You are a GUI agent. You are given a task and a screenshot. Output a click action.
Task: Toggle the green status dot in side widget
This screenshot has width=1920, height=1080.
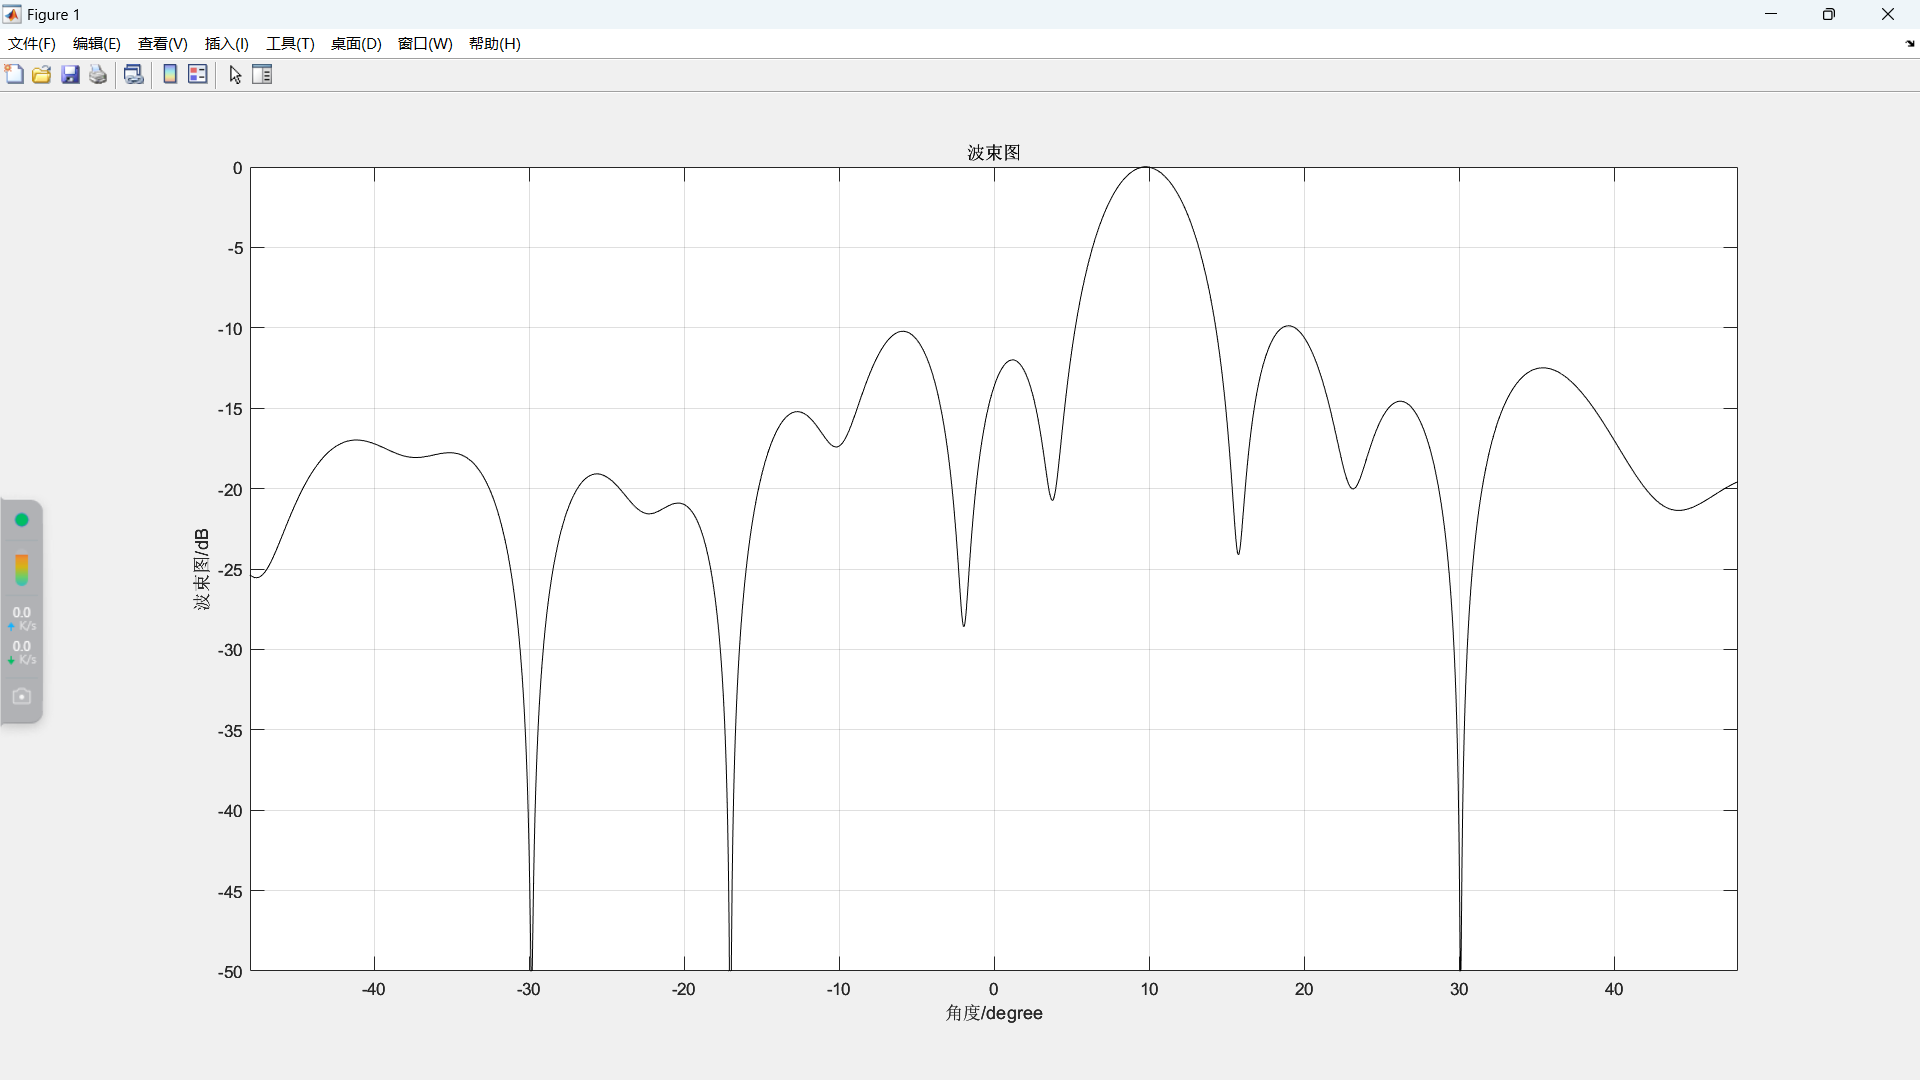coord(22,520)
